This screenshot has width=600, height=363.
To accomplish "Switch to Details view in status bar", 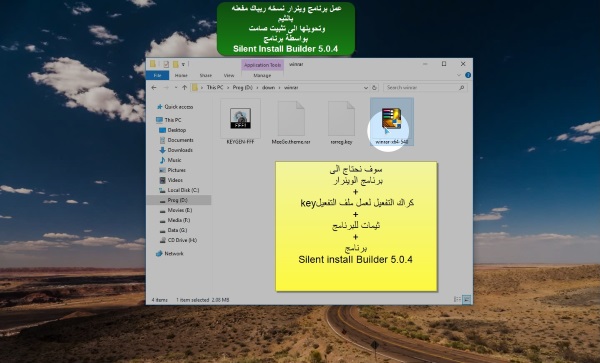I will coord(457,300).
